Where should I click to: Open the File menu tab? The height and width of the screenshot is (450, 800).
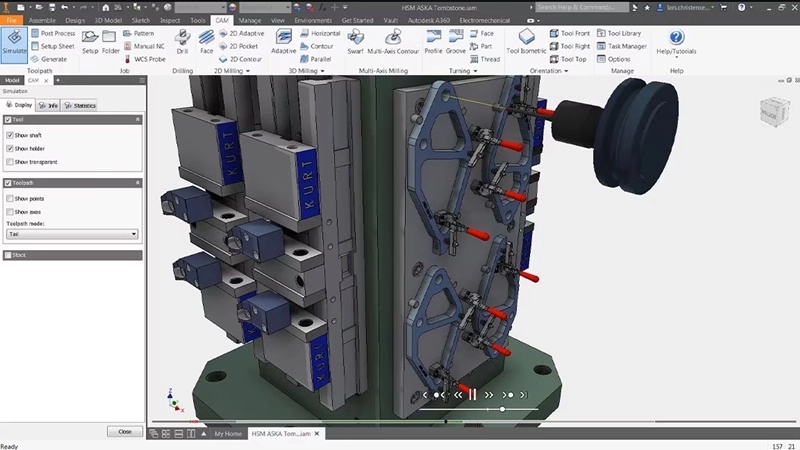11,20
